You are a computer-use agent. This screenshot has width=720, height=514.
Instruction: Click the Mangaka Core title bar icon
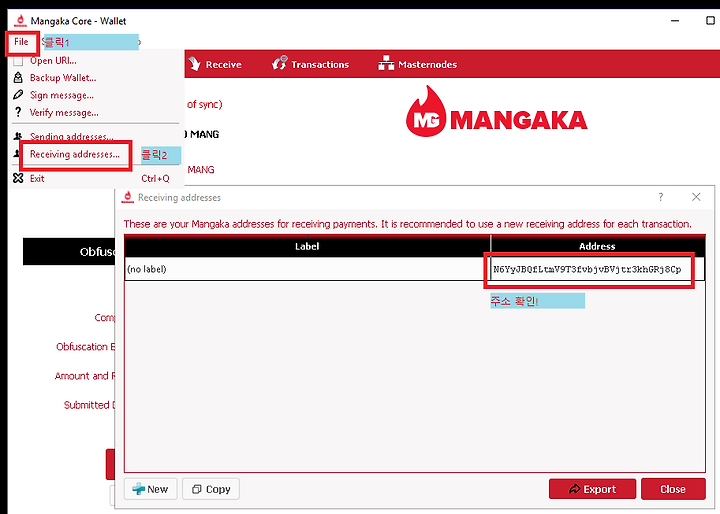click(x=20, y=21)
